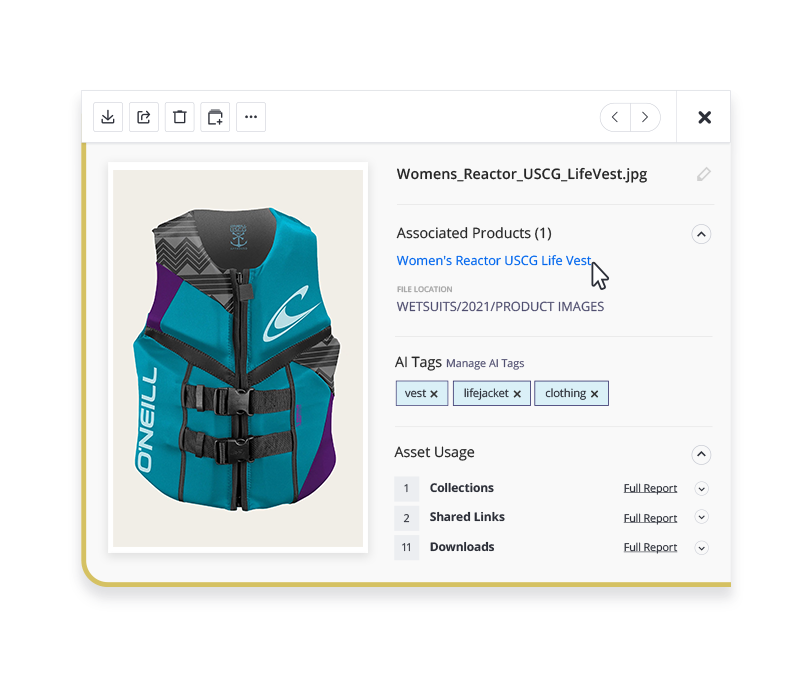The height and width of the screenshot is (686, 800).
Task: Go to the previous asset arrow
Action: tap(615, 117)
